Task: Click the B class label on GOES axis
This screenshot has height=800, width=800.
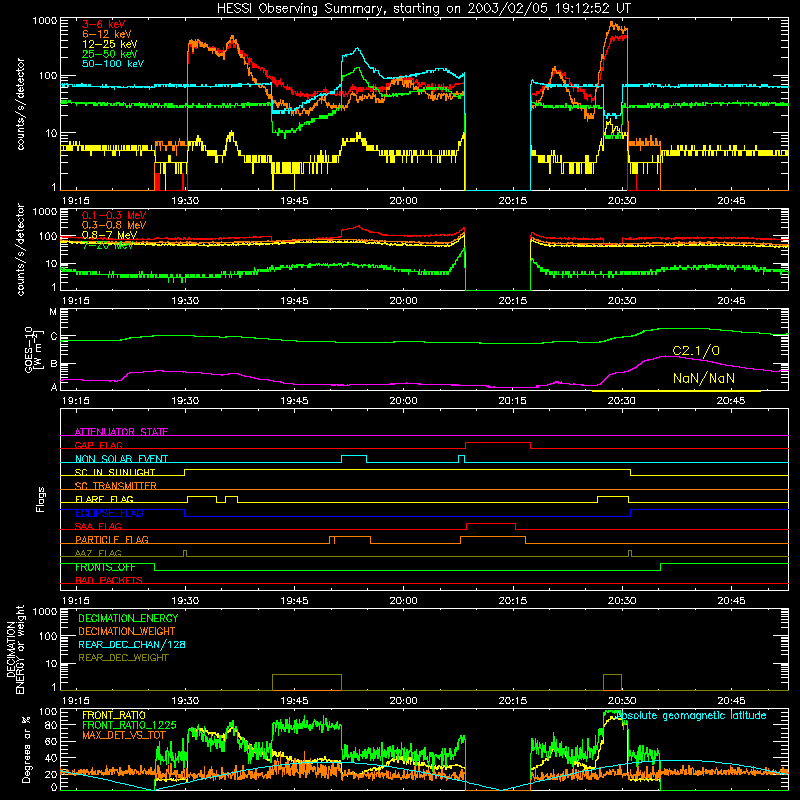Action: click(54, 364)
